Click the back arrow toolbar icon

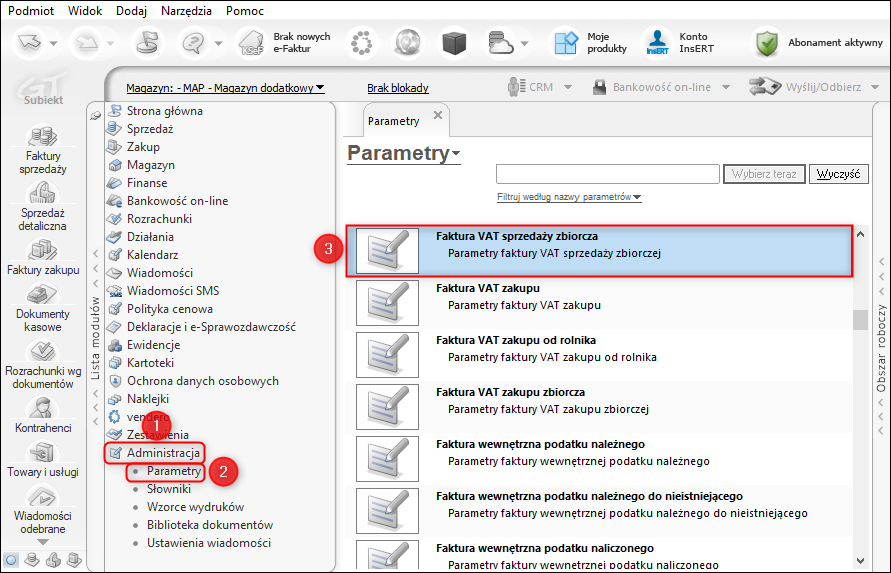click(x=31, y=43)
